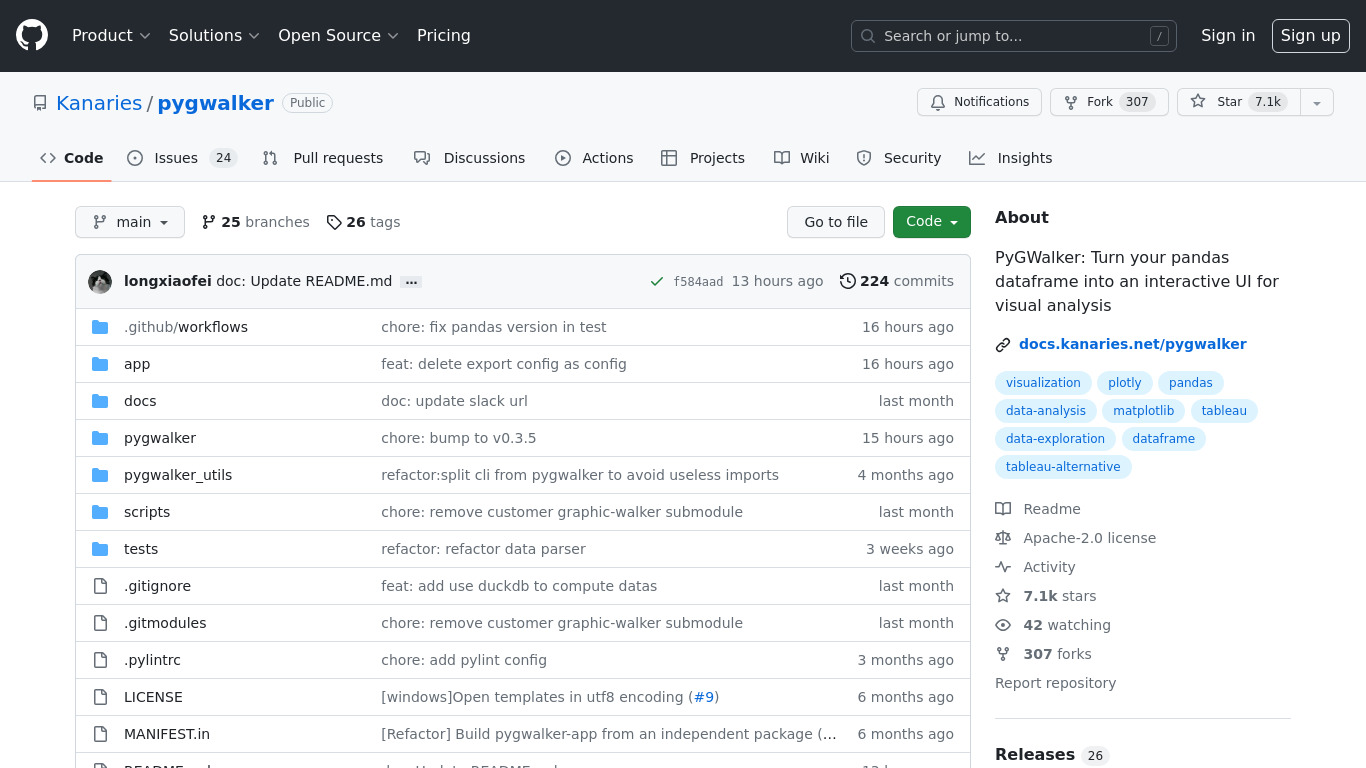Viewport: 1366px width, 768px height.
Task: Click the commit history clock icon
Action: (x=848, y=281)
